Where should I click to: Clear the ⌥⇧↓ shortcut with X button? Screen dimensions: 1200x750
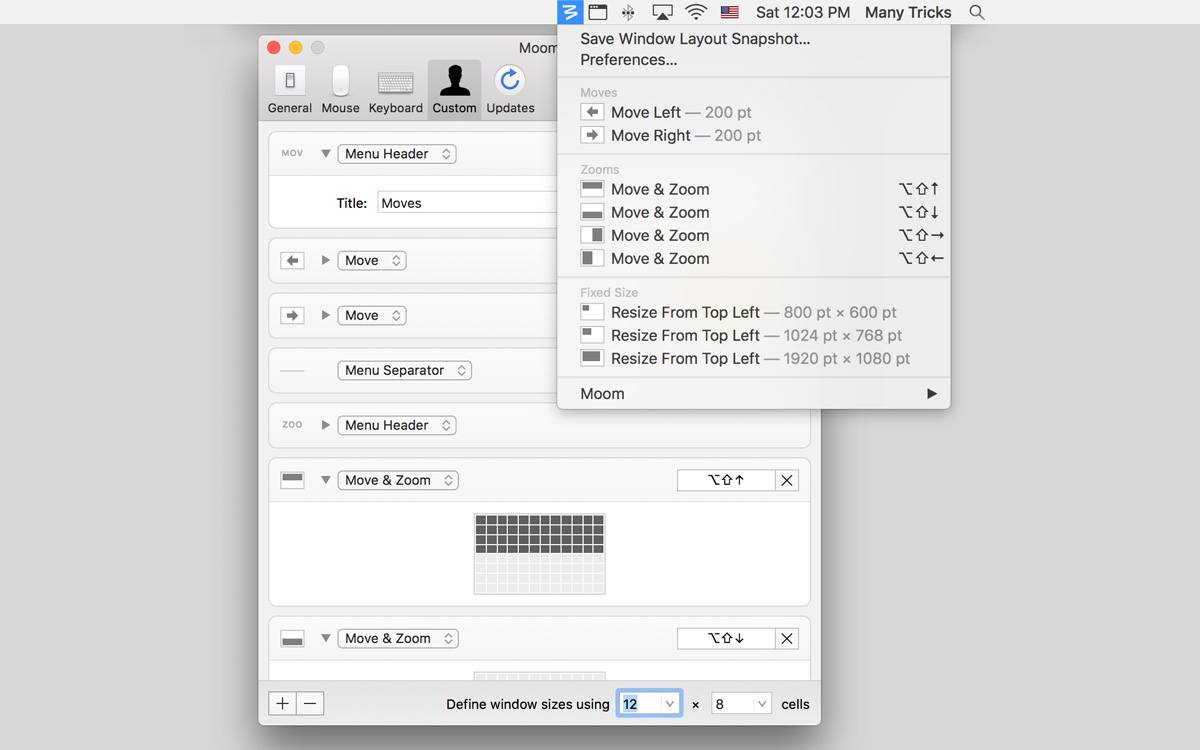point(787,638)
